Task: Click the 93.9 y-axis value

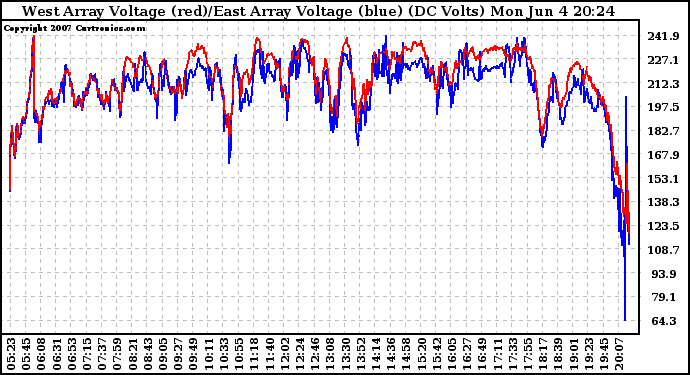Action: [x=664, y=274]
